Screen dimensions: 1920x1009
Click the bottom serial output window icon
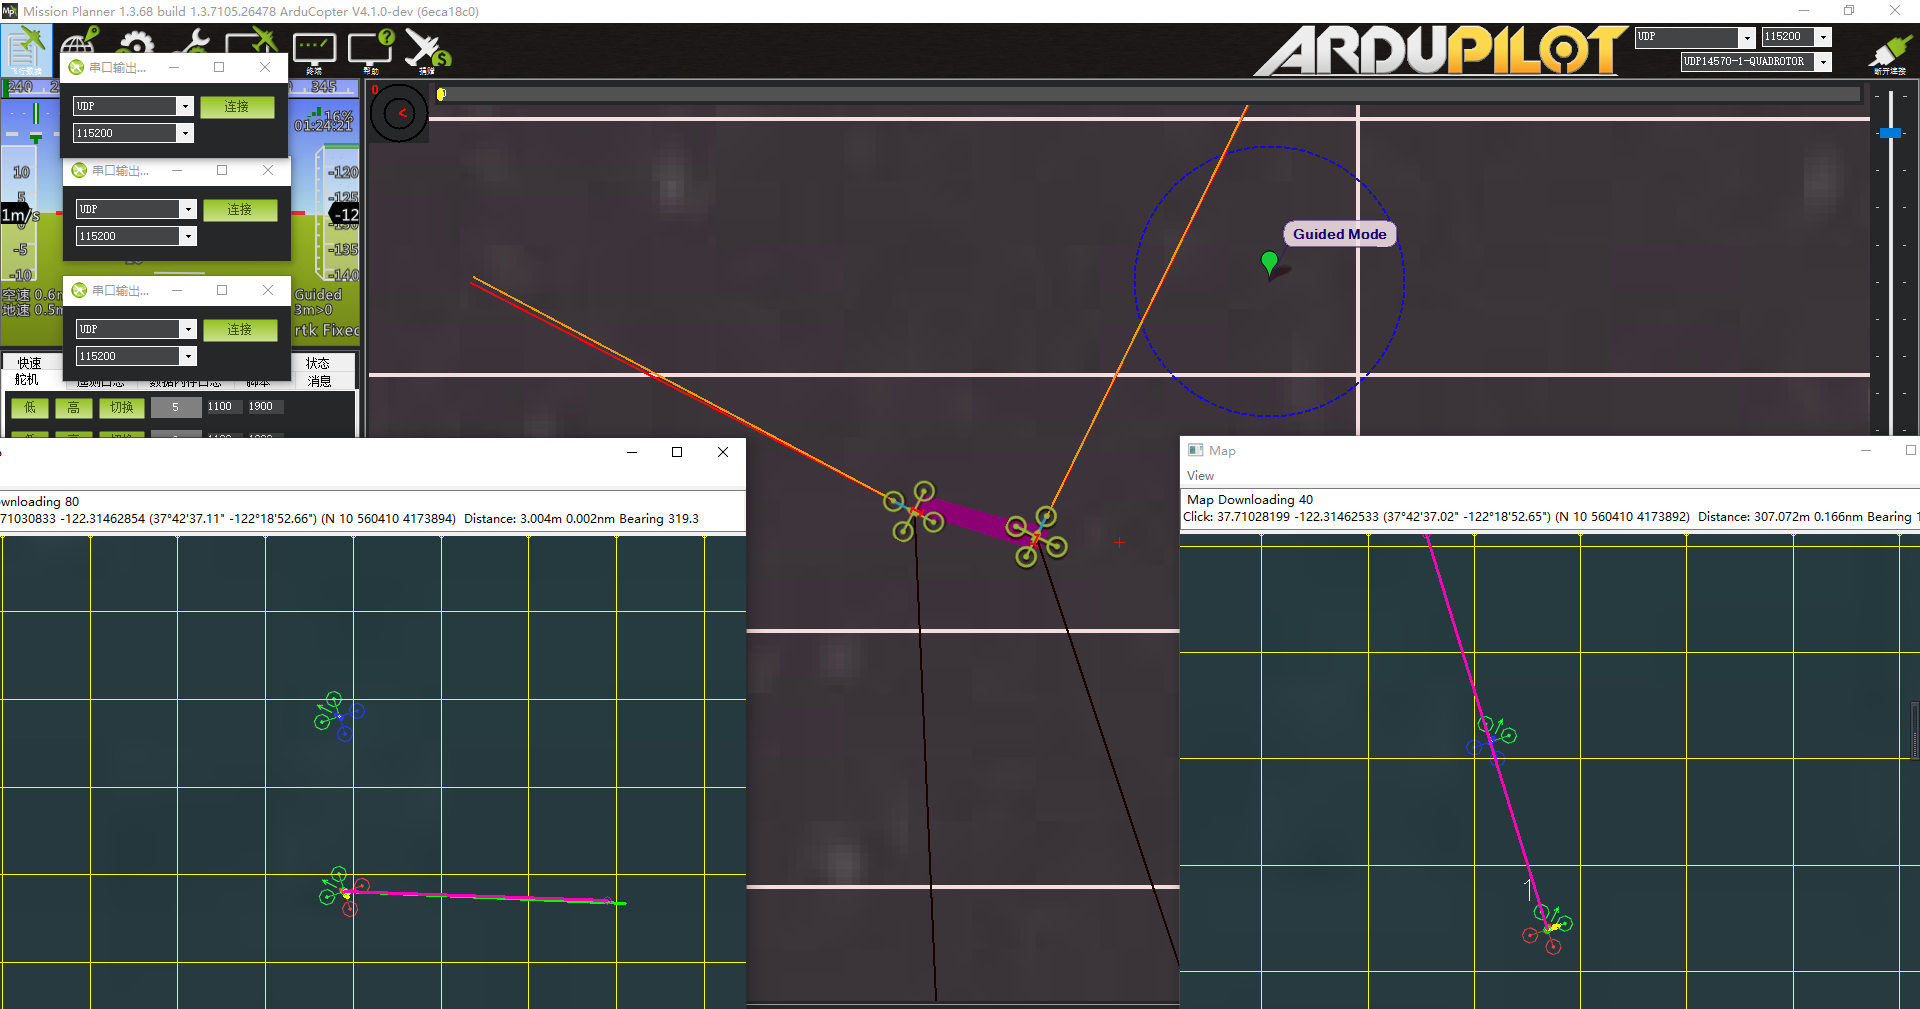(x=79, y=290)
